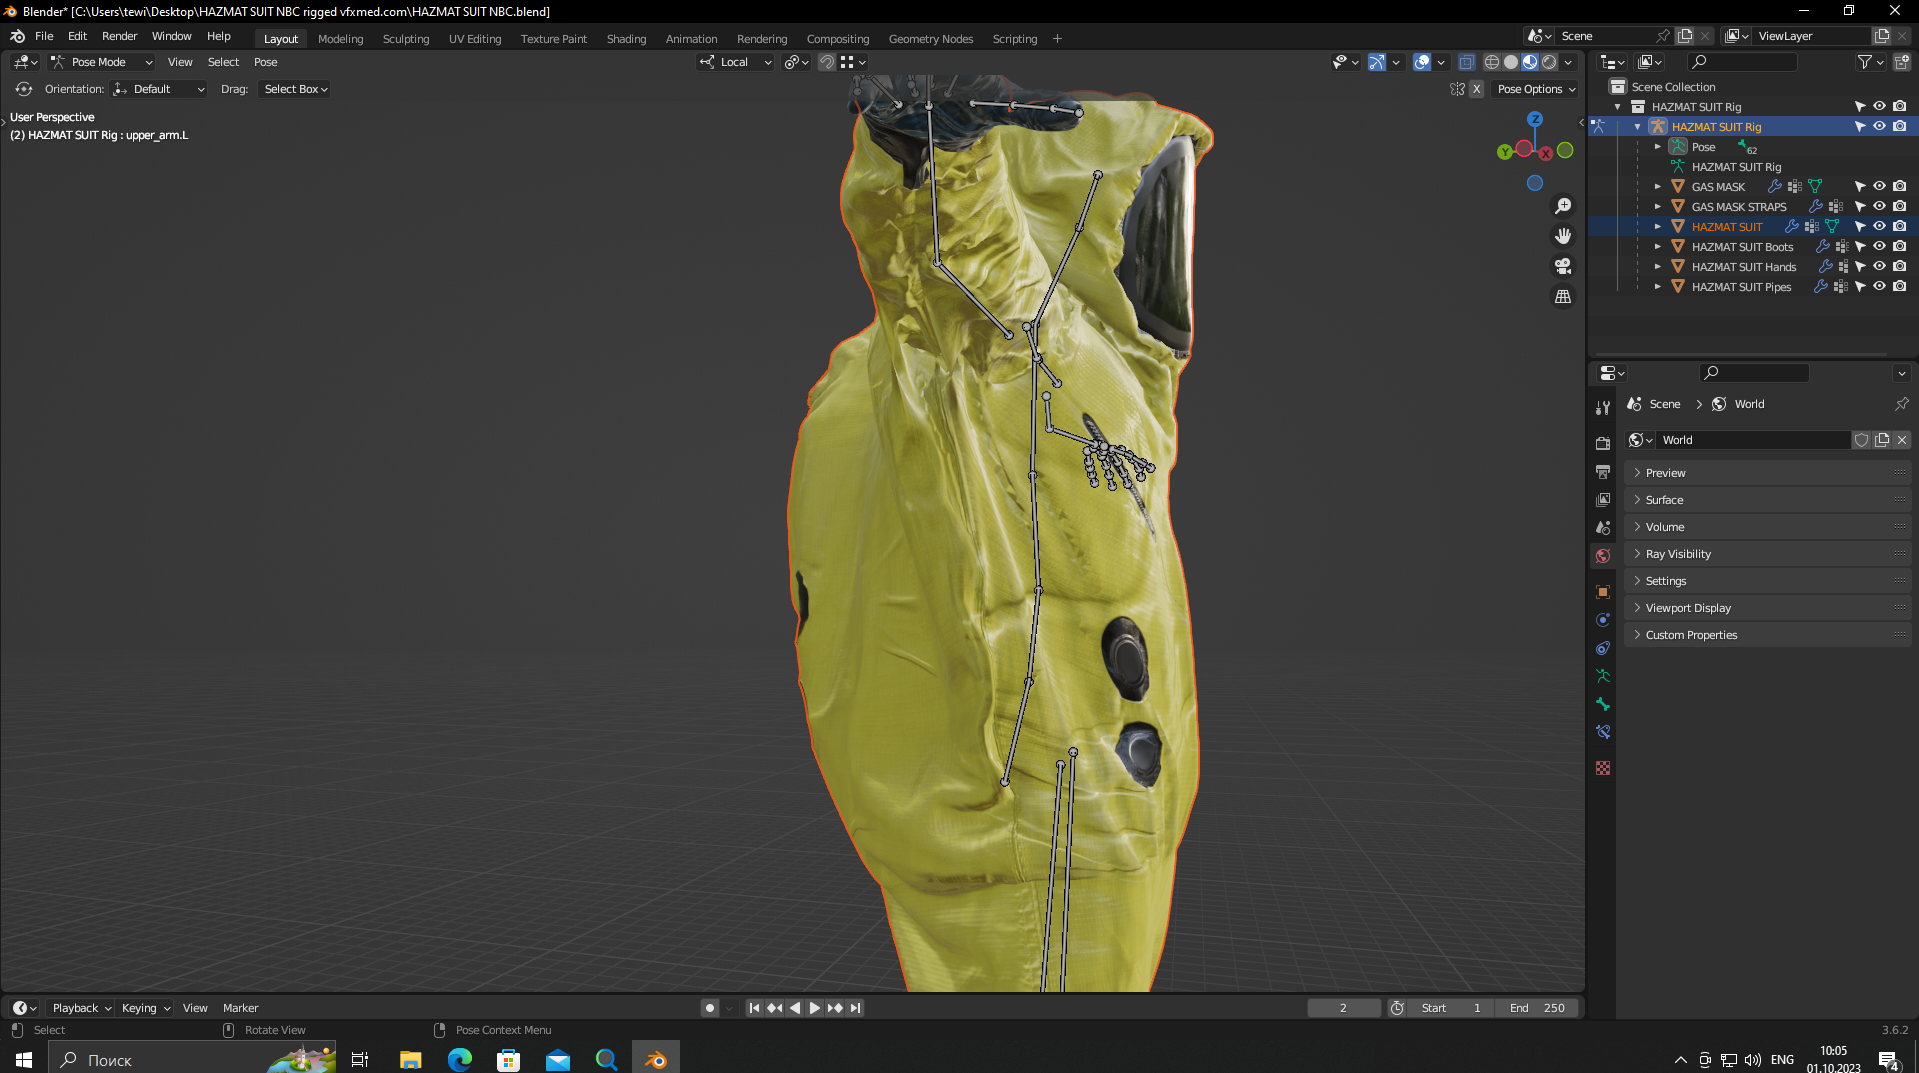This screenshot has width=1919, height=1073.
Task: Expand the GAS MASK STRAPS tree item
Action: [x=1657, y=207]
